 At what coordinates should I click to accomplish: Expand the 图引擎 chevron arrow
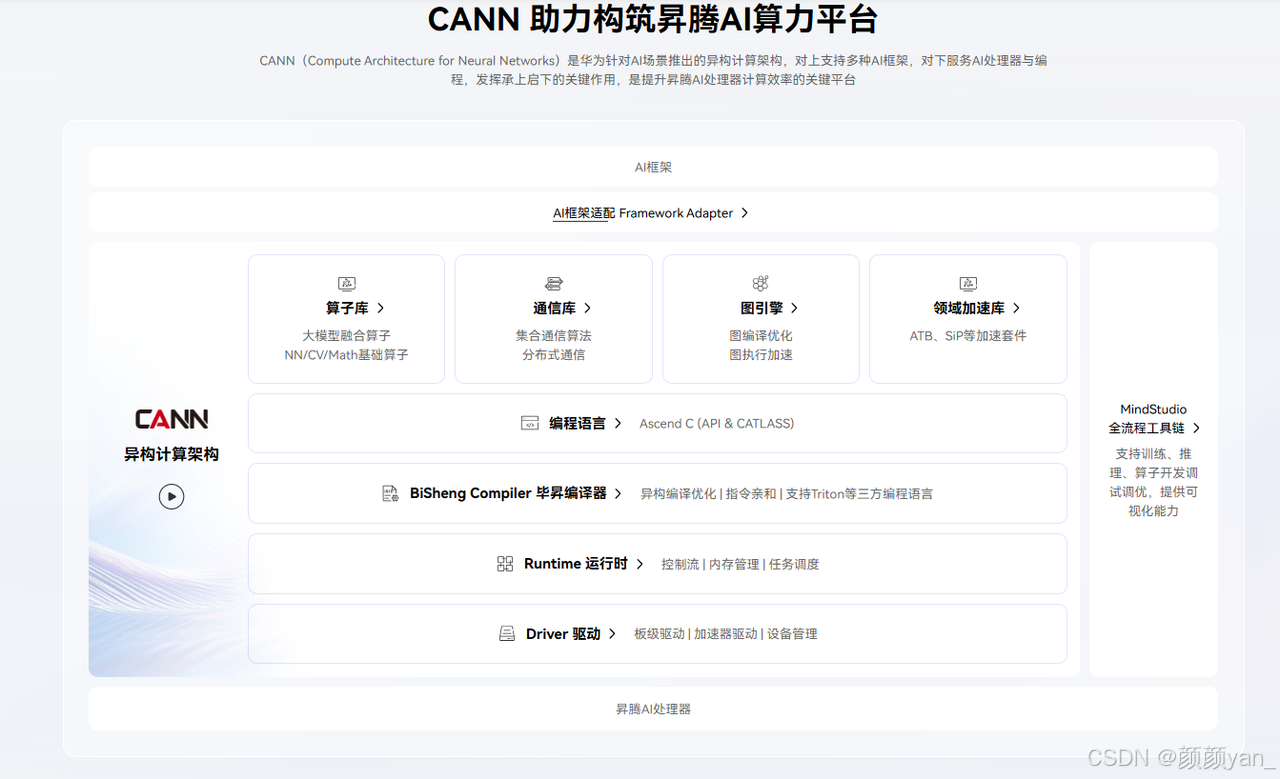point(794,308)
